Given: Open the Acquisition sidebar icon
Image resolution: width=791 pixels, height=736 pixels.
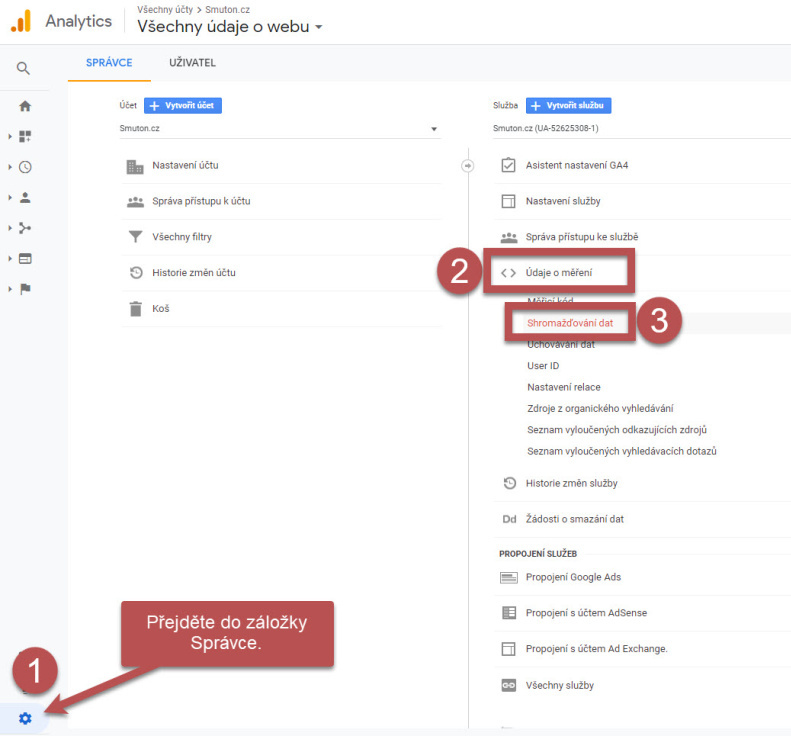Looking at the screenshot, I should pos(25,228).
